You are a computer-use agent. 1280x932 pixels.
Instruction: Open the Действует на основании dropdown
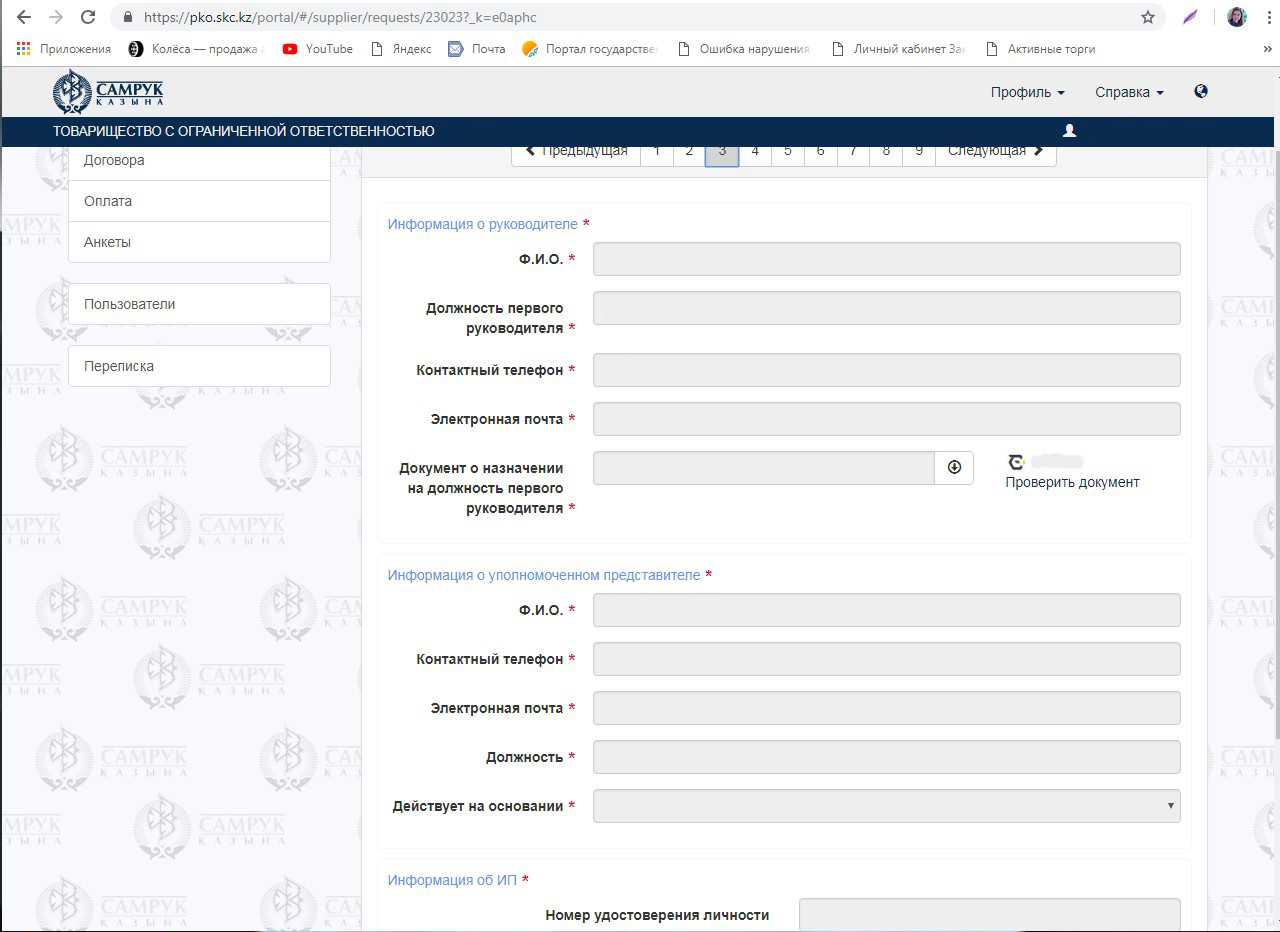pos(886,806)
